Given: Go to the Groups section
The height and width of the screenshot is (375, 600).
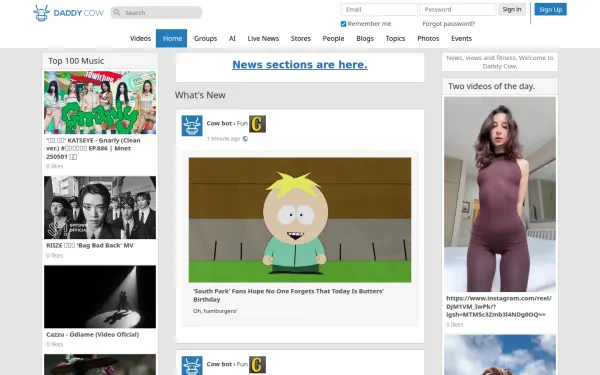Looking at the screenshot, I should tap(205, 38).
